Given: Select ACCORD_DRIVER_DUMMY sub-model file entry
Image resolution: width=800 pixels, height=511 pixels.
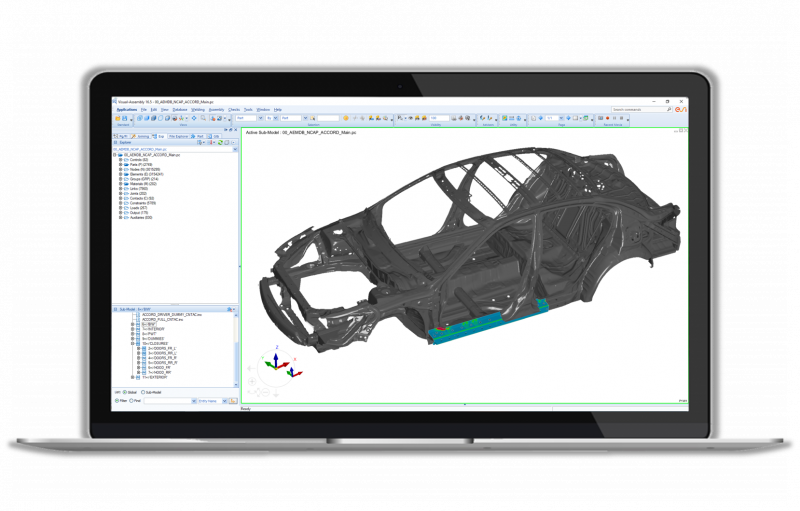Looking at the screenshot, I should click(x=172, y=315).
